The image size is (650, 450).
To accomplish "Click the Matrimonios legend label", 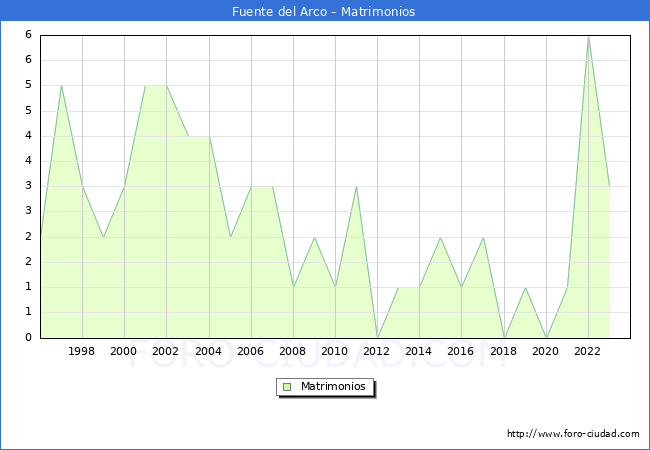I will (333, 386).
